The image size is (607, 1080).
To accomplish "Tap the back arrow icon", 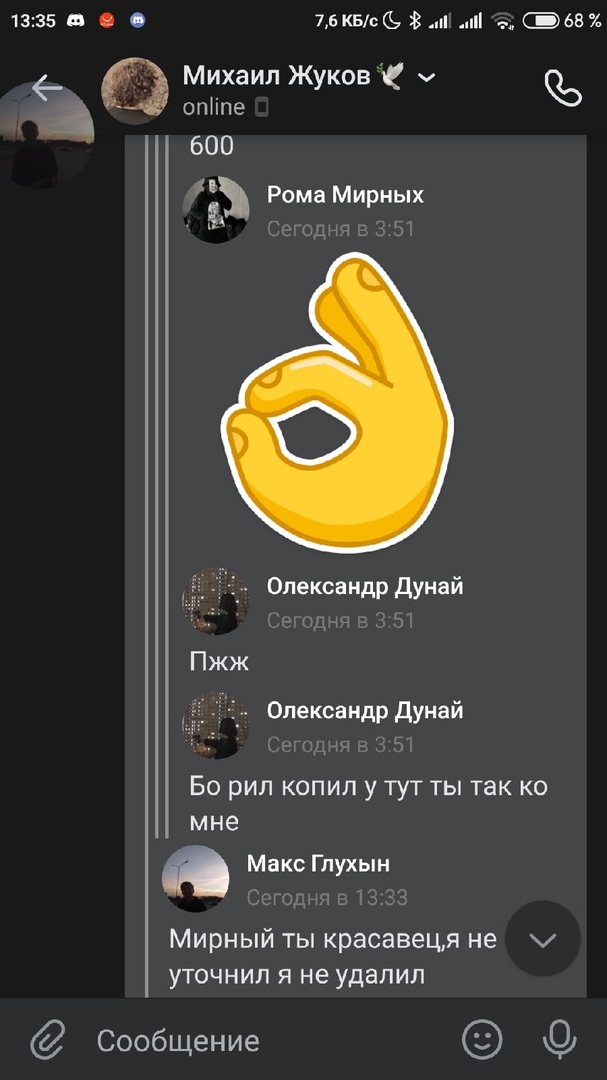I will click(46, 88).
